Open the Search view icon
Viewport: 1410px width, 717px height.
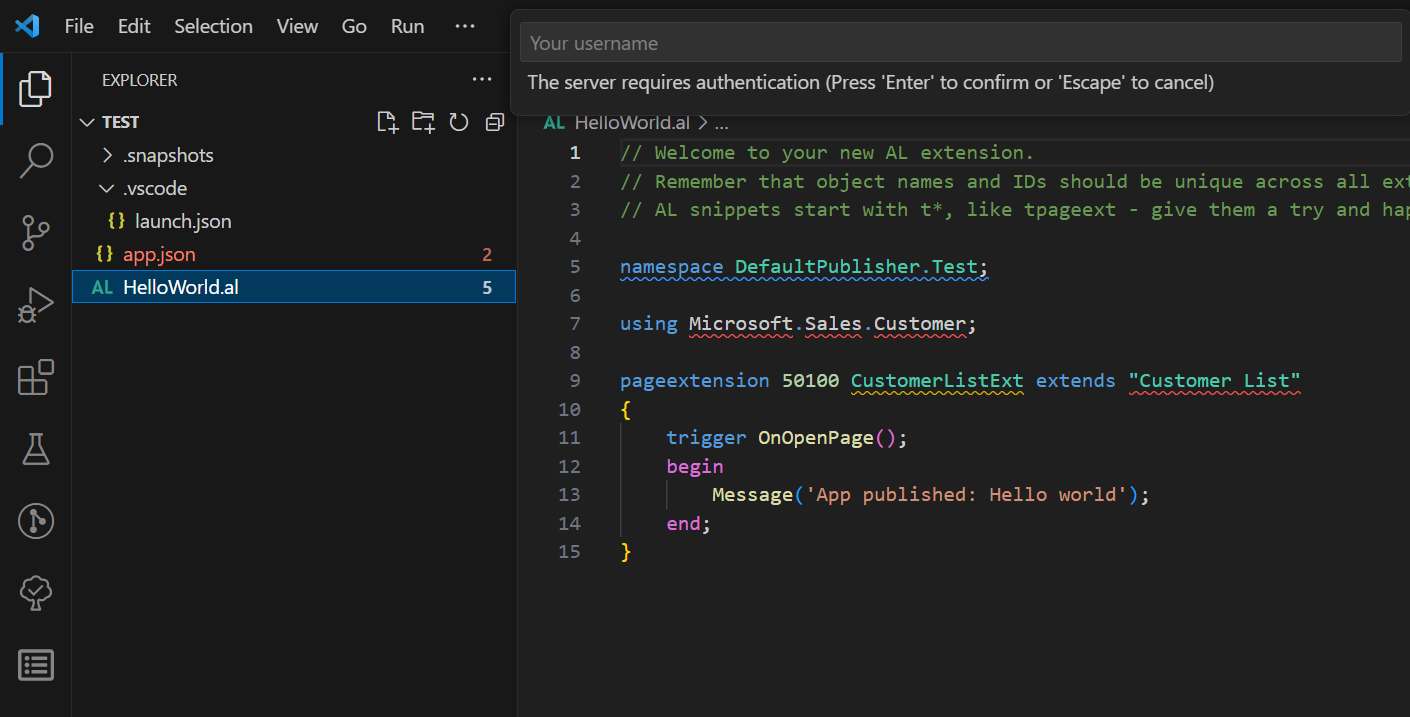pos(35,160)
